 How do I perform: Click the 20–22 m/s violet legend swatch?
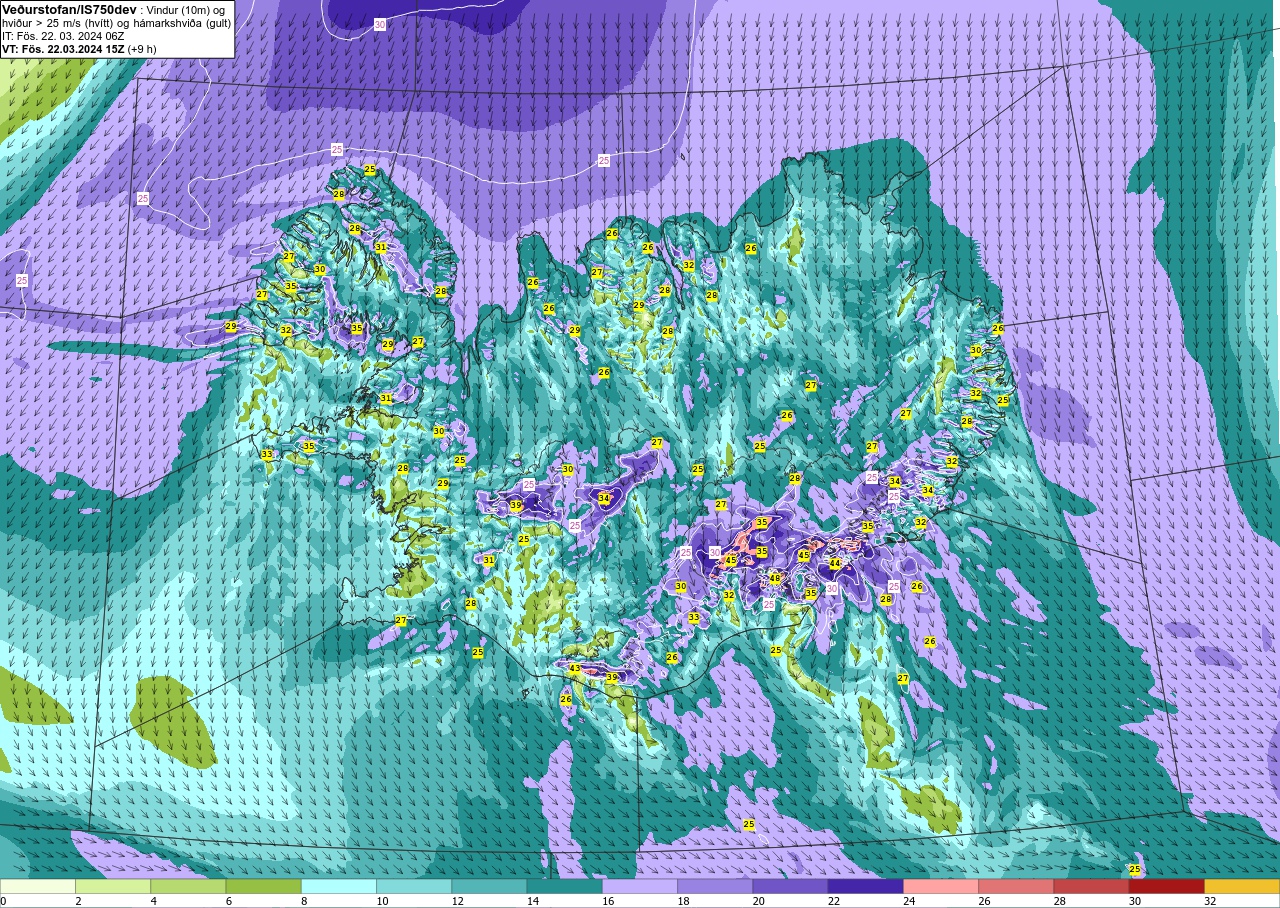pos(790,886)
